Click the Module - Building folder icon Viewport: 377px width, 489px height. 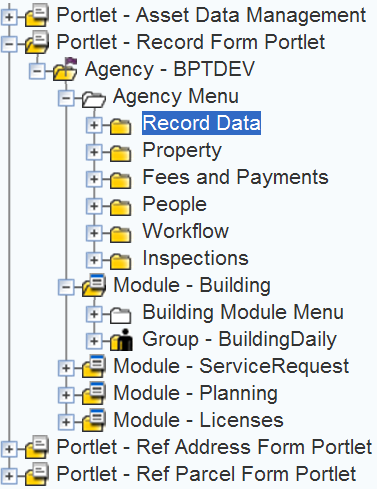click(94, 285)
